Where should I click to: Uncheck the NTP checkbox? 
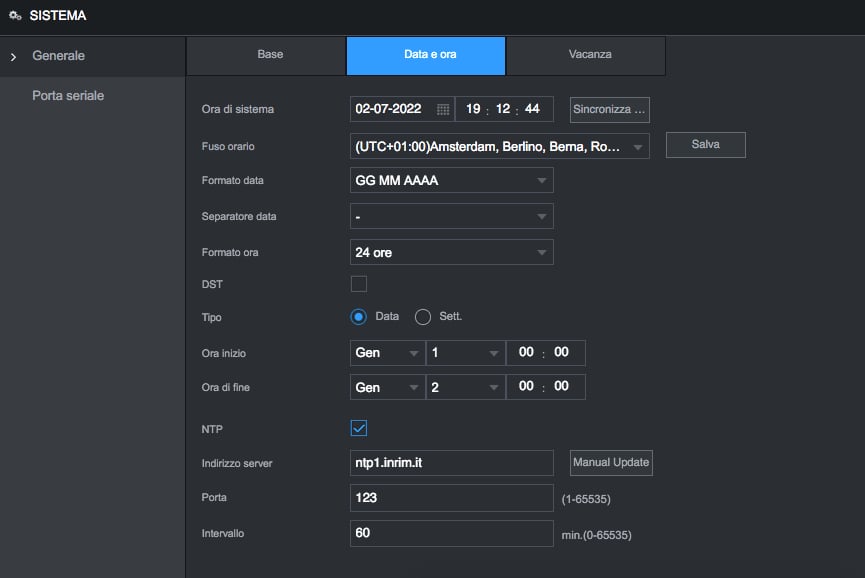[359, 428]
